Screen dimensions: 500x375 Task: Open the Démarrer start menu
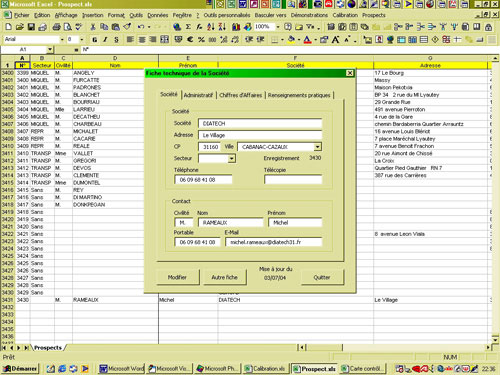[20, 369]
